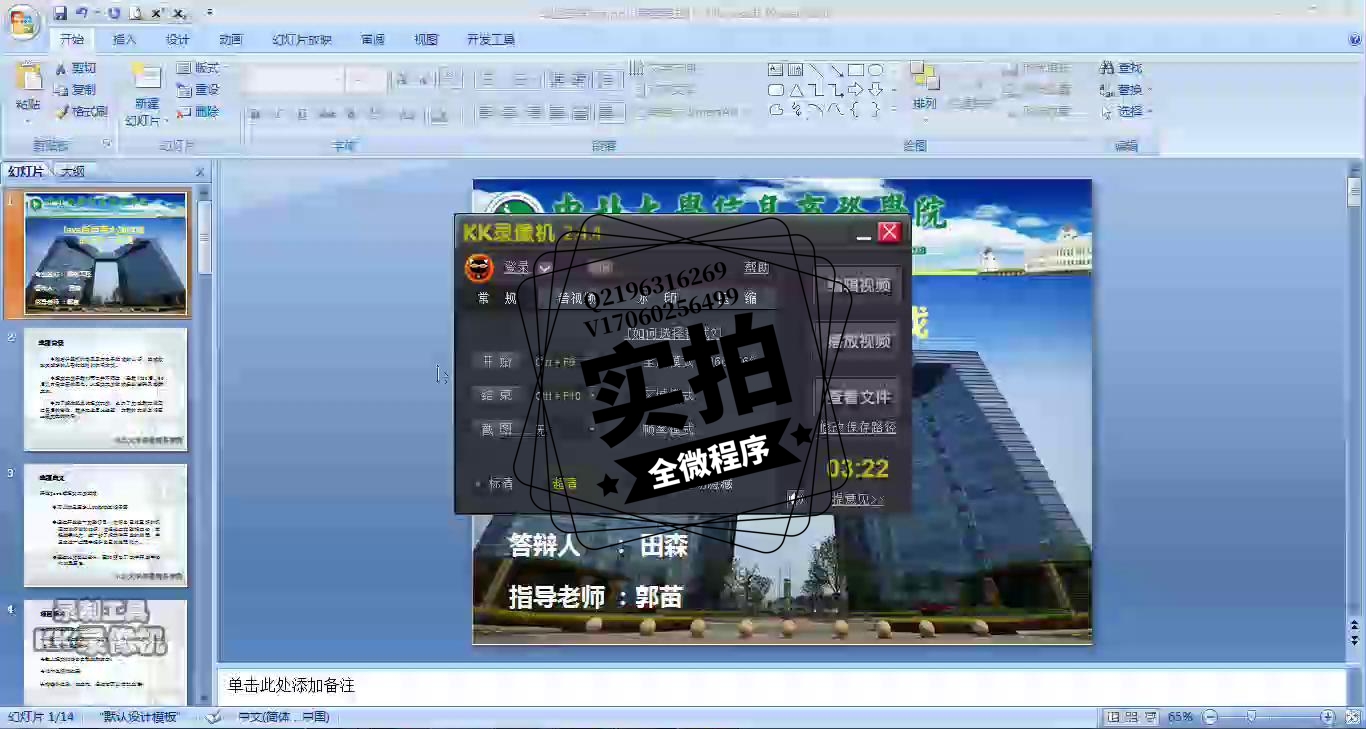Click the KK录像机 avatar icon
The image size is (1366, 729).
[x=480, y=268]
